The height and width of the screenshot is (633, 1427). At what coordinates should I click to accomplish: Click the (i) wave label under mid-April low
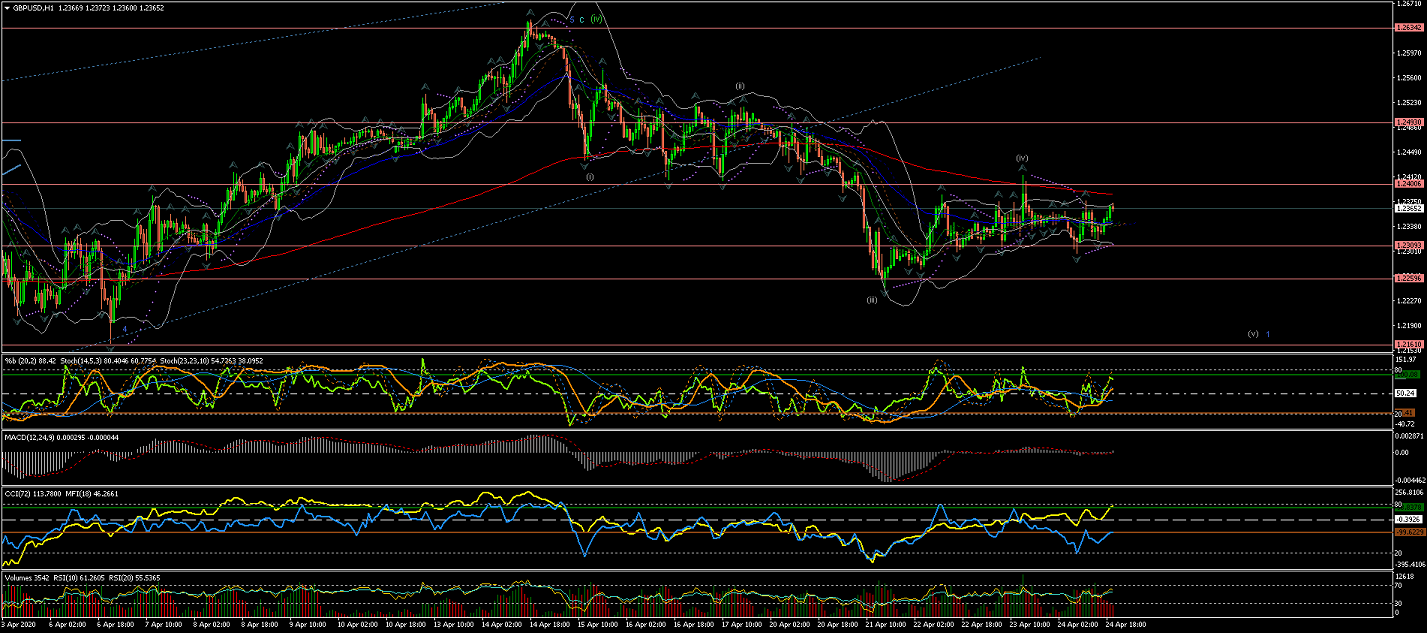pos(590,176)
